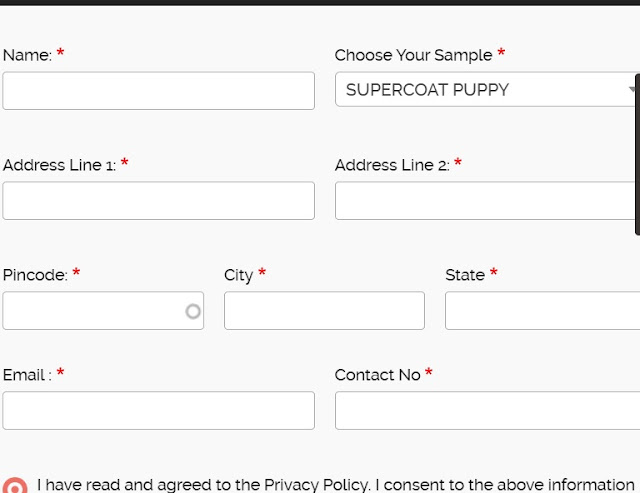Image resolution: width=640 pixels, height=493 pixels.
Task: Focus the Address Line 1 text box
Action: [x=158, y=201]
